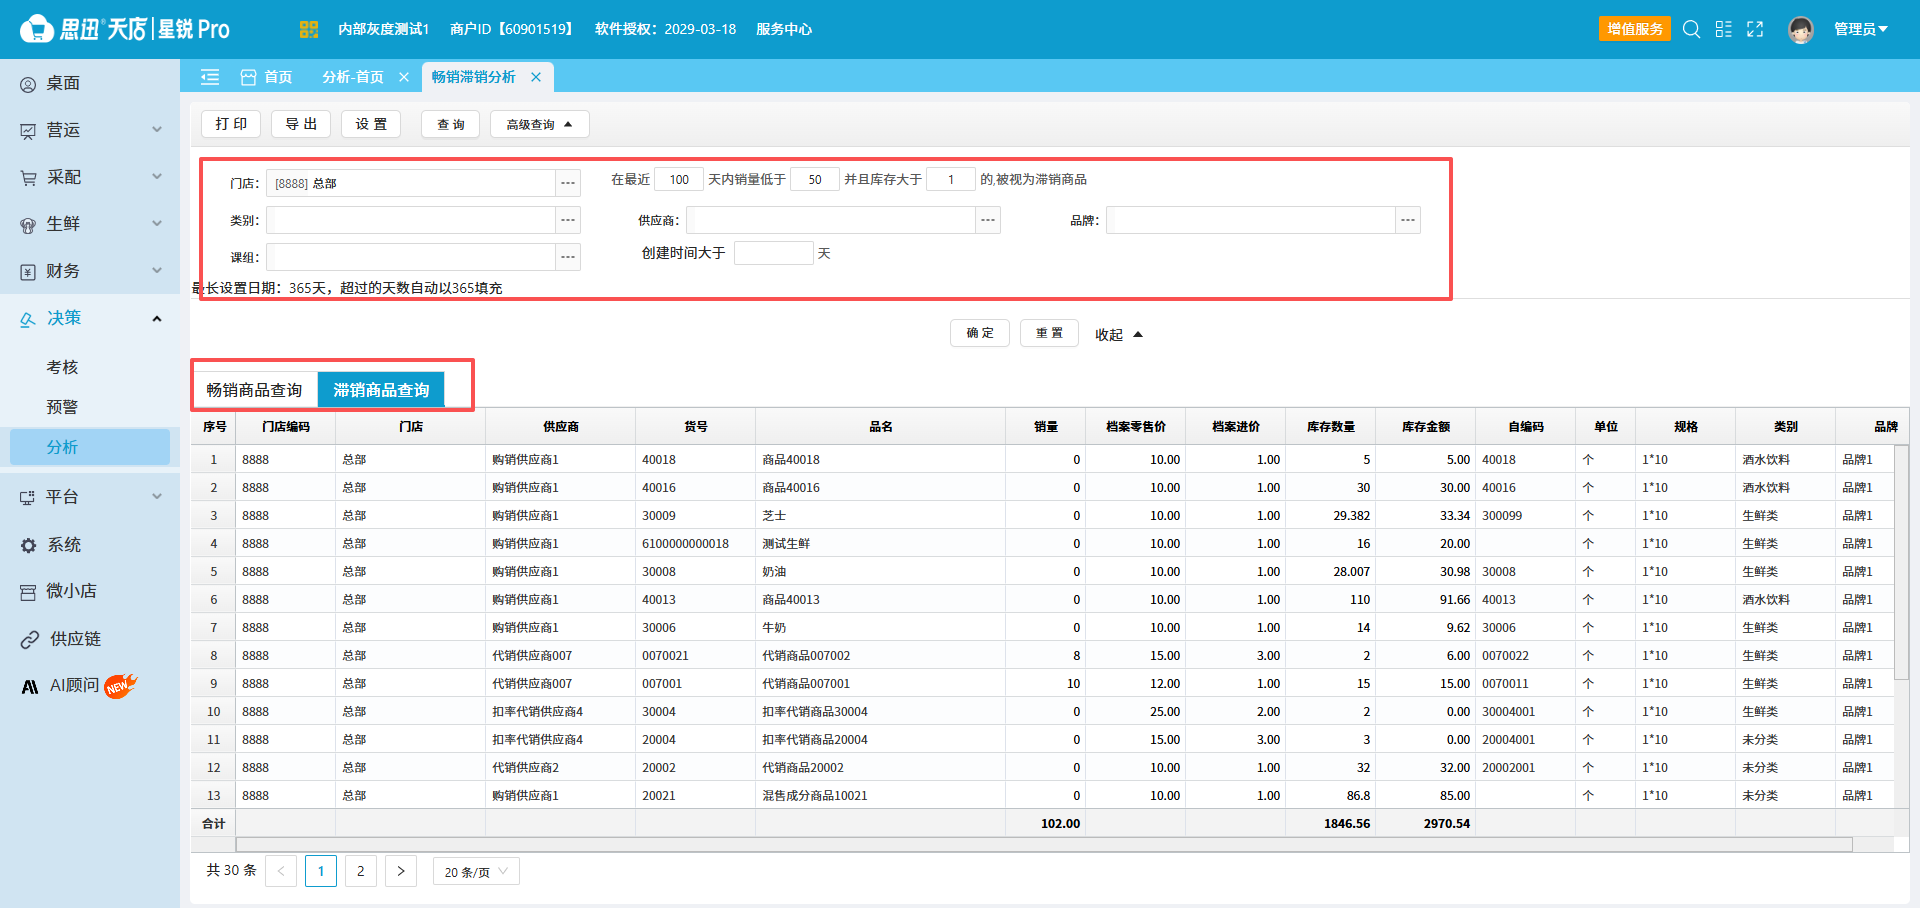This screenshot has width=1920, height=908.
Task: Open 增值服务 value-added services
Action: click(1635, 29)
